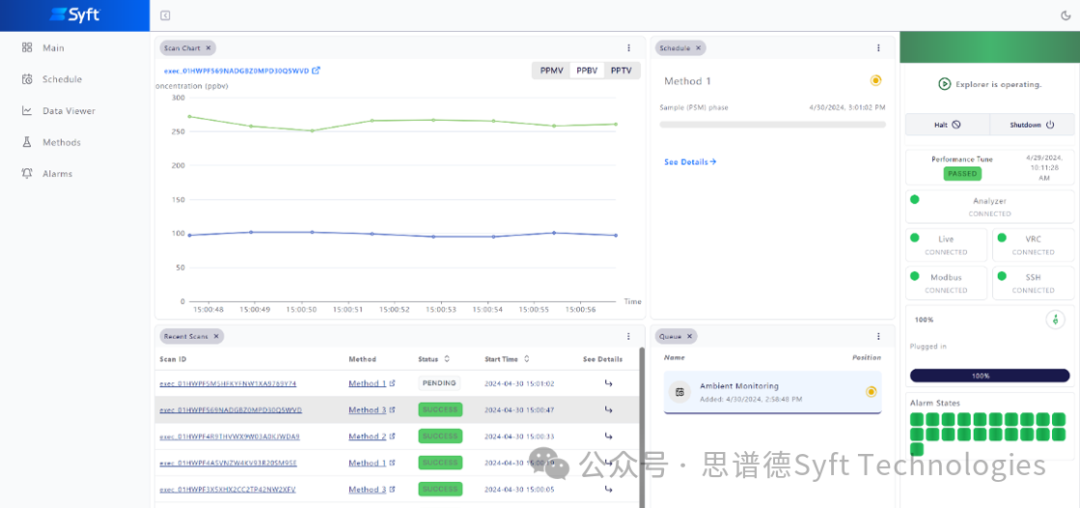Viewport: 1080px width, 508px height.
Task: Click the See Details arrow for the PENDING scan
Action: pyautogui.click(x=608, y=383)
